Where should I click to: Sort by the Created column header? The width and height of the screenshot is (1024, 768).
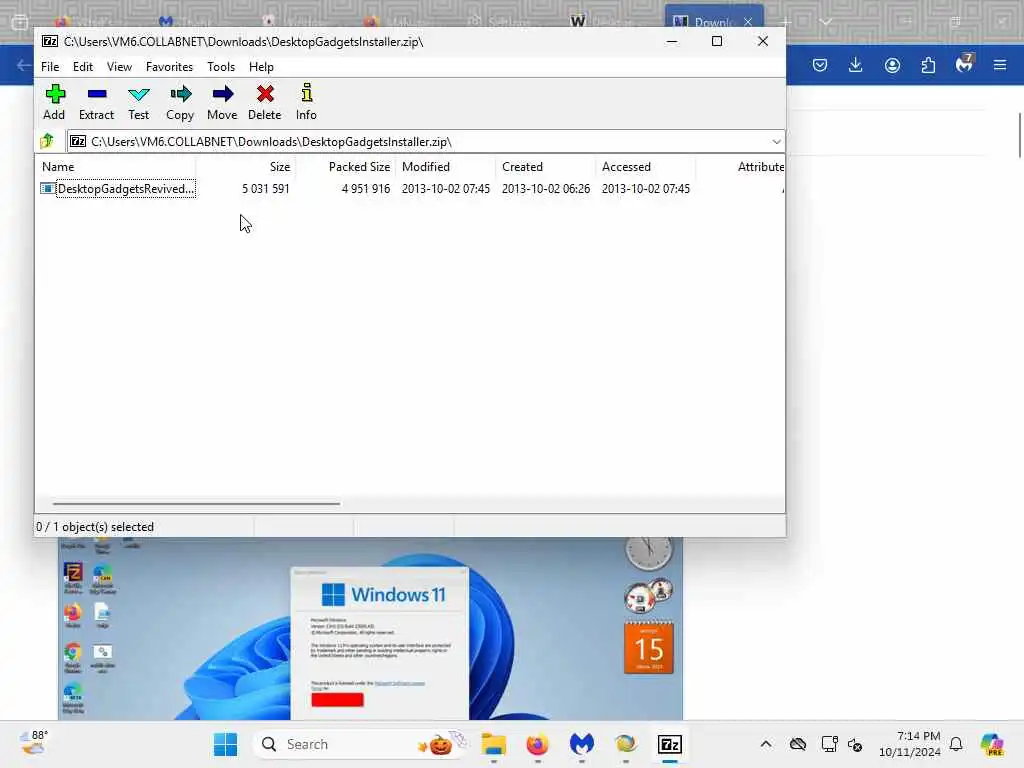545,167
